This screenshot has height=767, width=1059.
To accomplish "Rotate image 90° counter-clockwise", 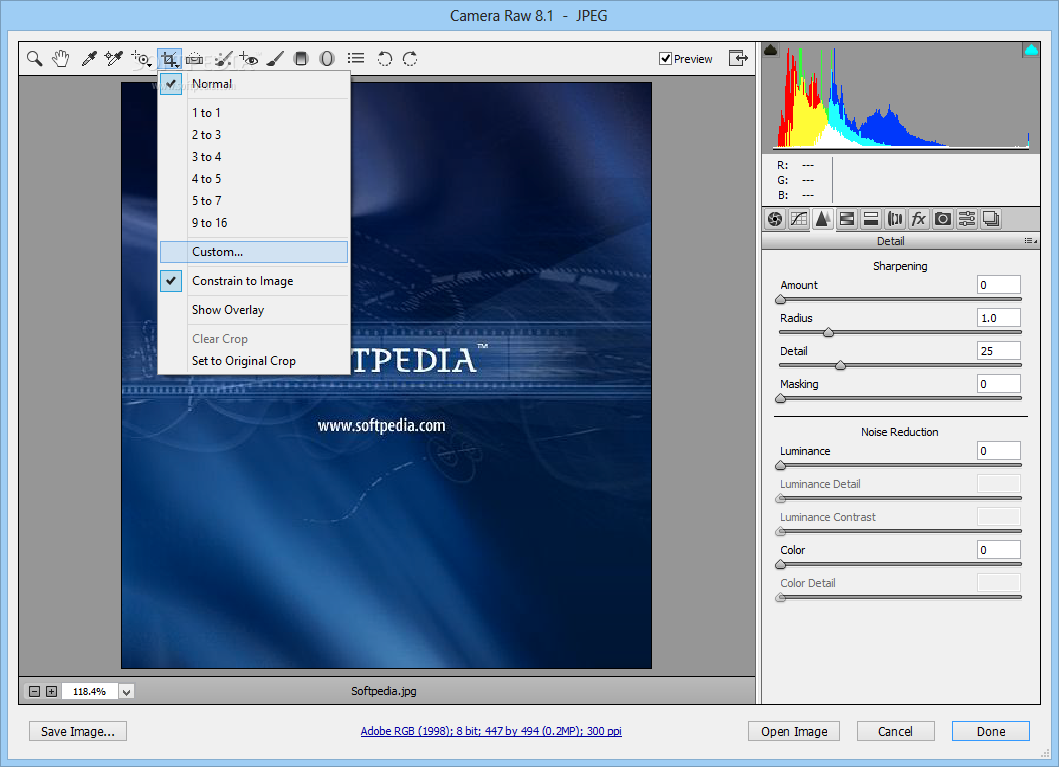I will 385,59.
